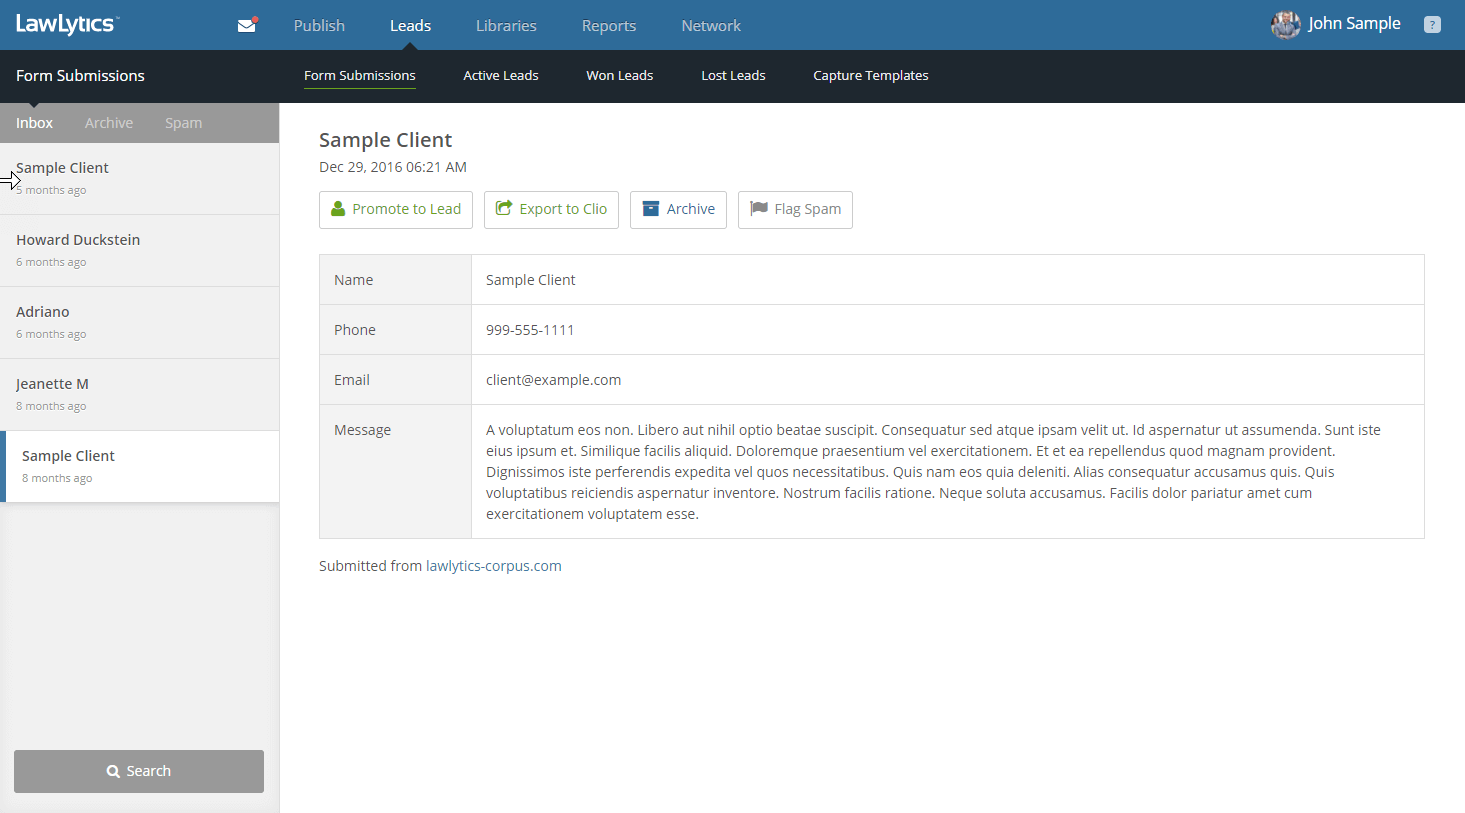Switch to the Spam tab
Image resolution: width=1465 pixels, height=813 pixels.
[x=183, y=123]
